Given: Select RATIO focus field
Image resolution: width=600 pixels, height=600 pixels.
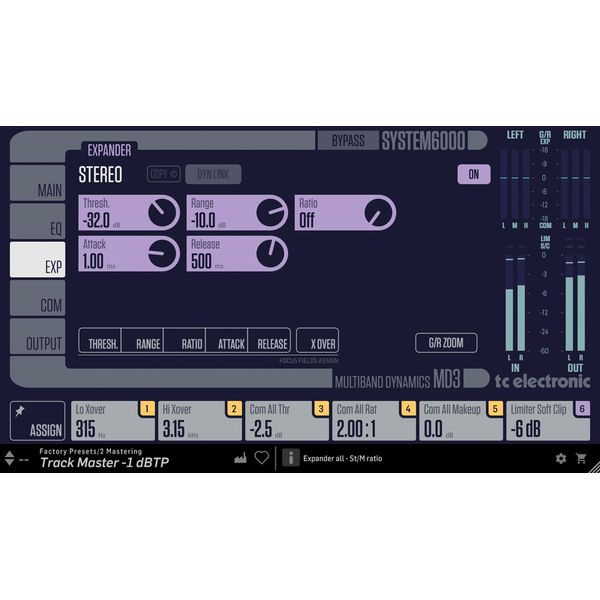Looking at the screenshot, I should point(184,340).
